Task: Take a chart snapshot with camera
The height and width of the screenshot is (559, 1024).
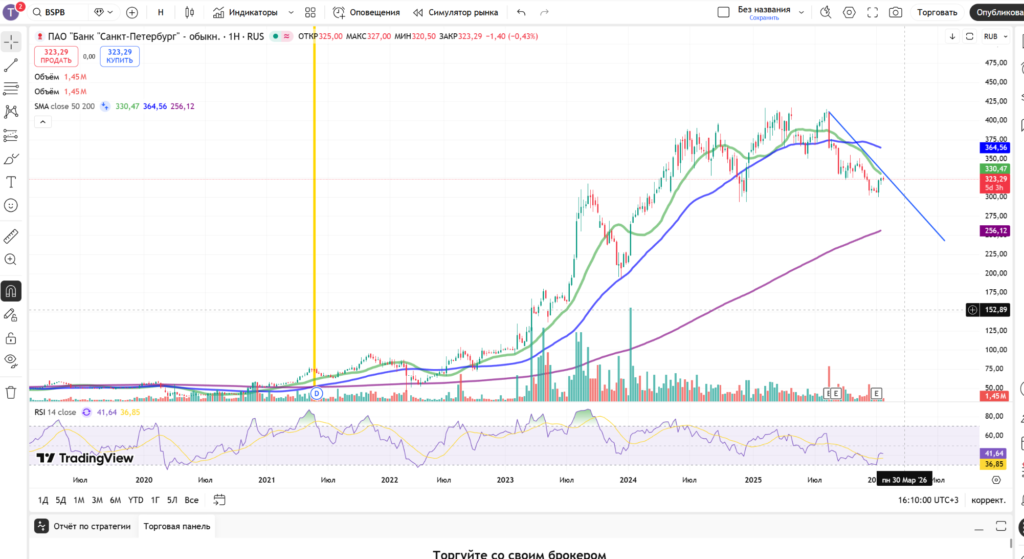Action: coord(896,12)
